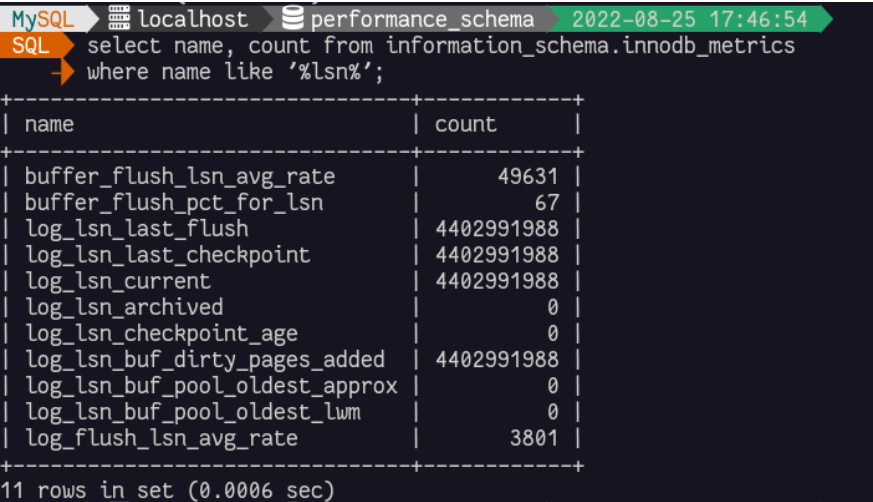This screenshot has height=502, width=873.
Task: Click the log_flush_lsn_avg_rate count value 3801
Action: (534, 437)
